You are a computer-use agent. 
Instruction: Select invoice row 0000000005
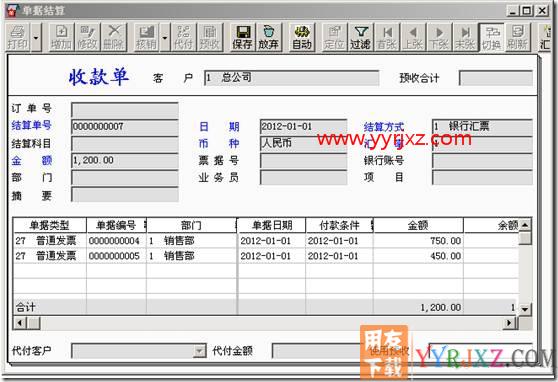pos(266,256)
